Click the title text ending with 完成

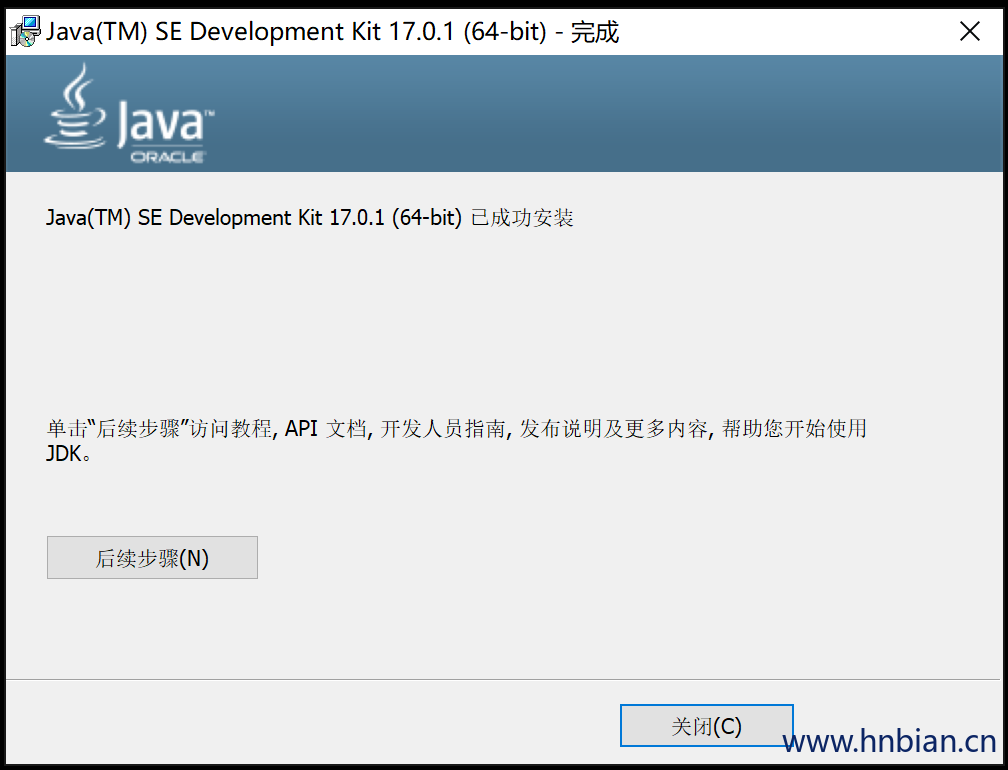coord(332,31)
